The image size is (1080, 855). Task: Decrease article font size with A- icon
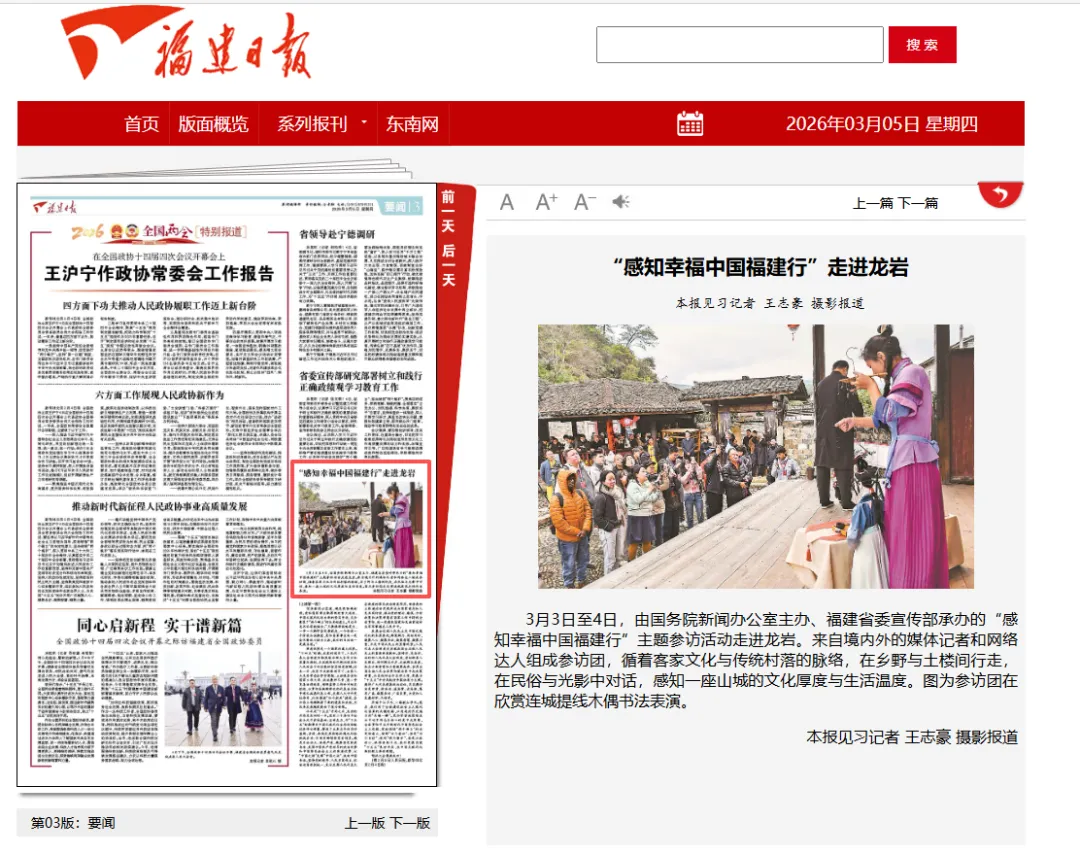(x=582, y=200)
